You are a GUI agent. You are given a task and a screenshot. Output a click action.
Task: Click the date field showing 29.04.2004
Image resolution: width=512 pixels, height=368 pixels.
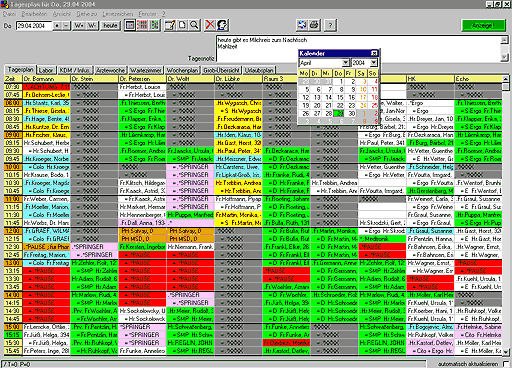click(x=34, y=26)
